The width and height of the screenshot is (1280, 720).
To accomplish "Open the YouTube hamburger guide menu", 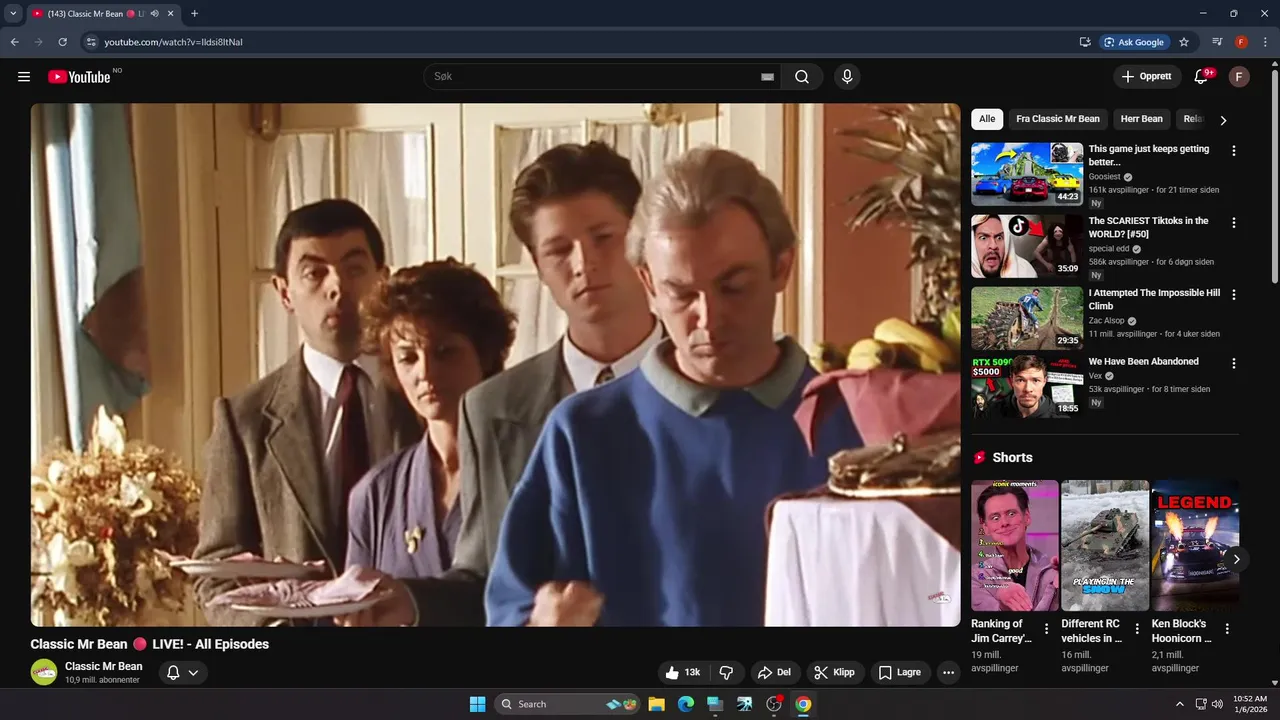I will click(24, 77).
